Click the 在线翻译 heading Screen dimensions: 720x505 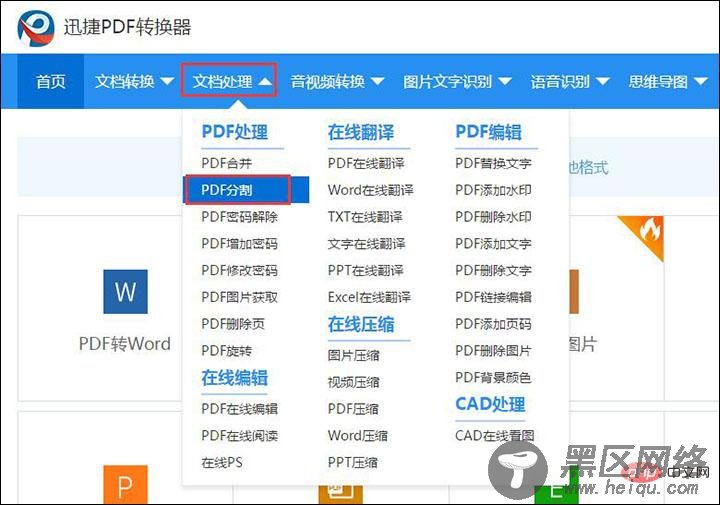pyautogui.click(x=361, y=132)
